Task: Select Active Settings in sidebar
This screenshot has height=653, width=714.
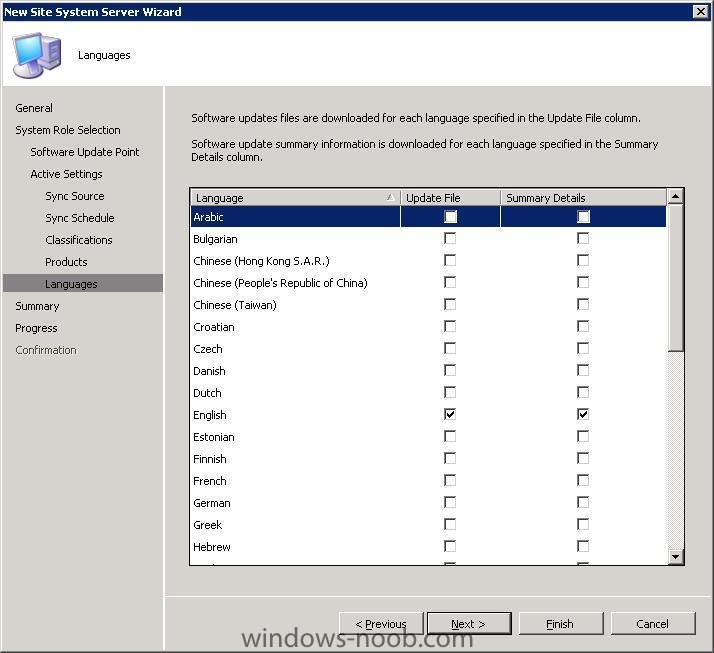Action: [x=66, y=174]
